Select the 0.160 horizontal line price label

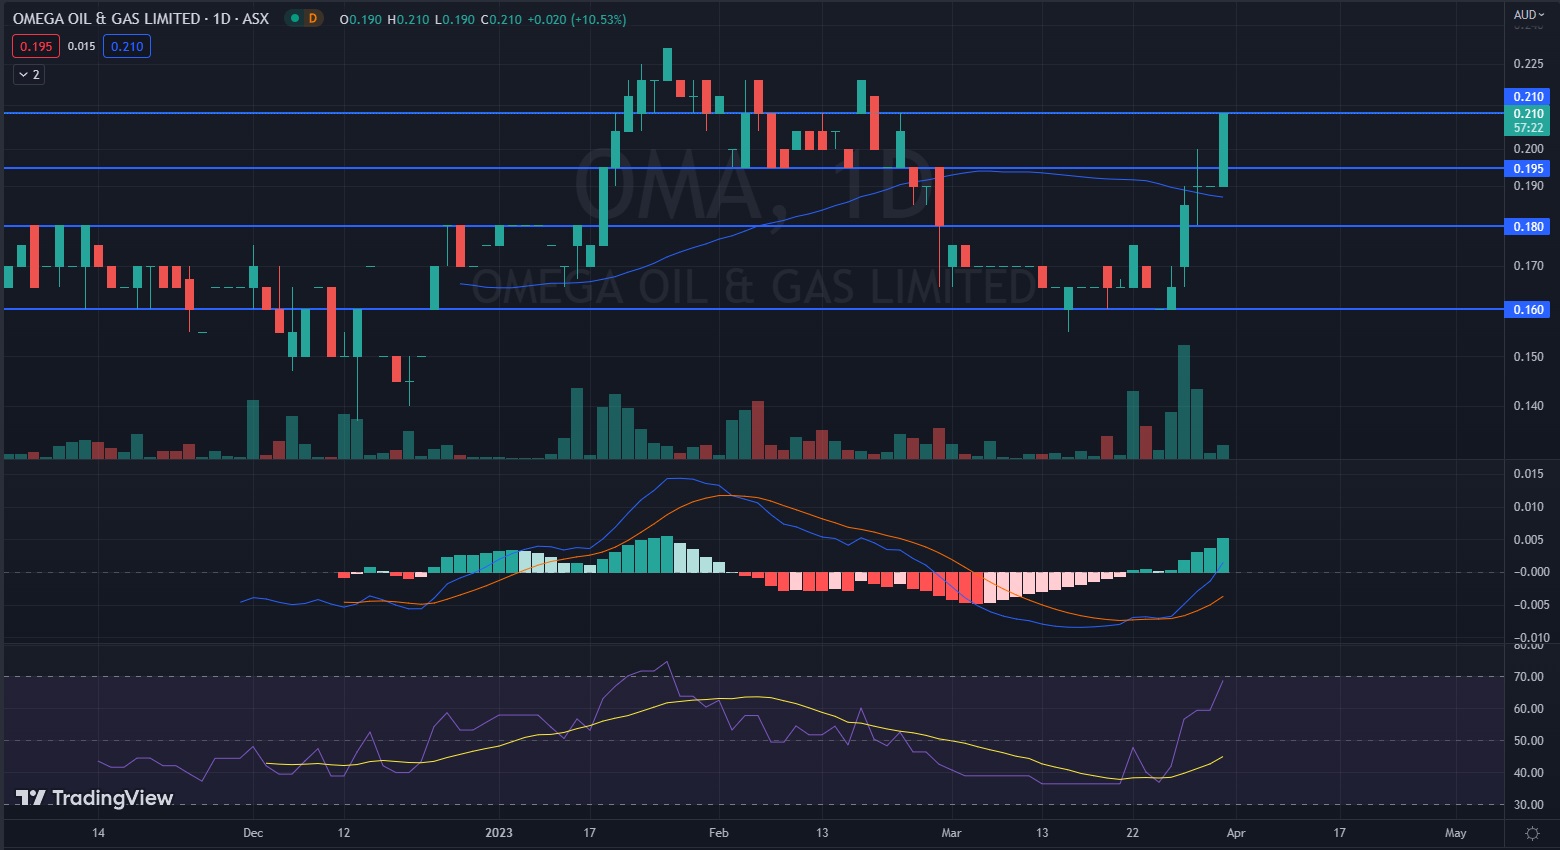[1528, 310]
